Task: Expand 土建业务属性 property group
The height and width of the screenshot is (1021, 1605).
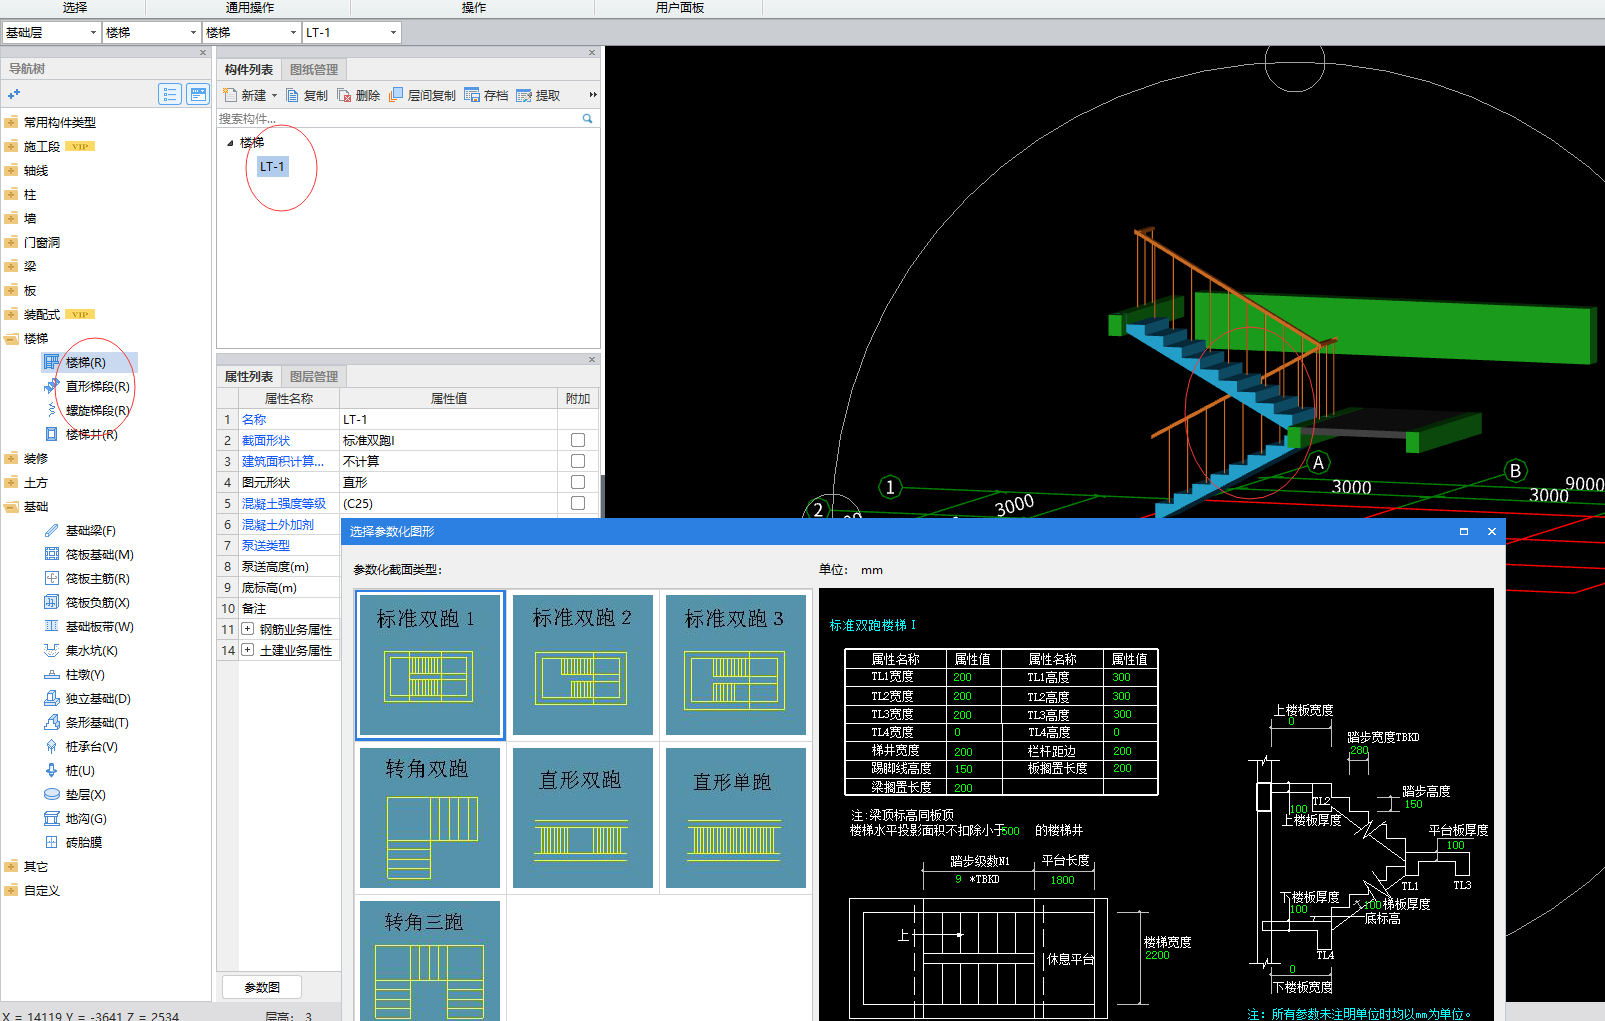Action: pyautogui.click(x=248, y=650)
